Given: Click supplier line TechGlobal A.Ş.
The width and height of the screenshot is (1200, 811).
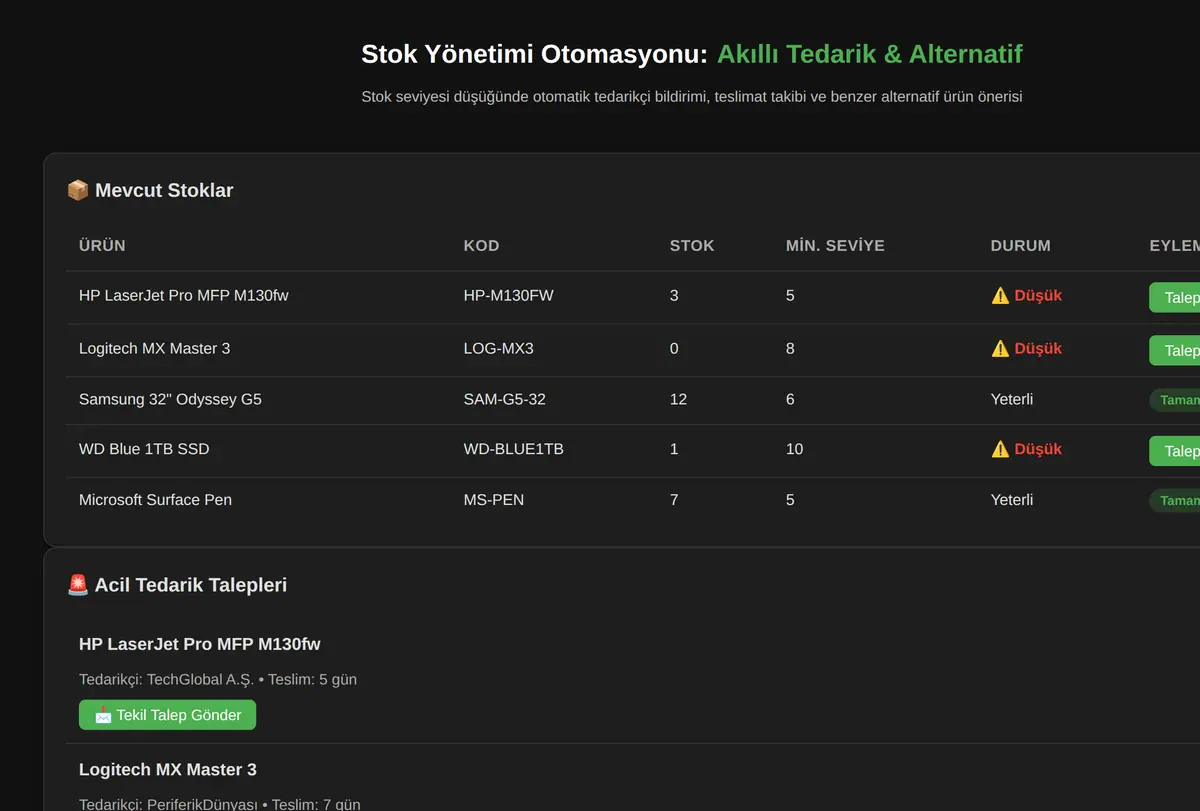Looking at the screenshot, I should click(218, 680).
